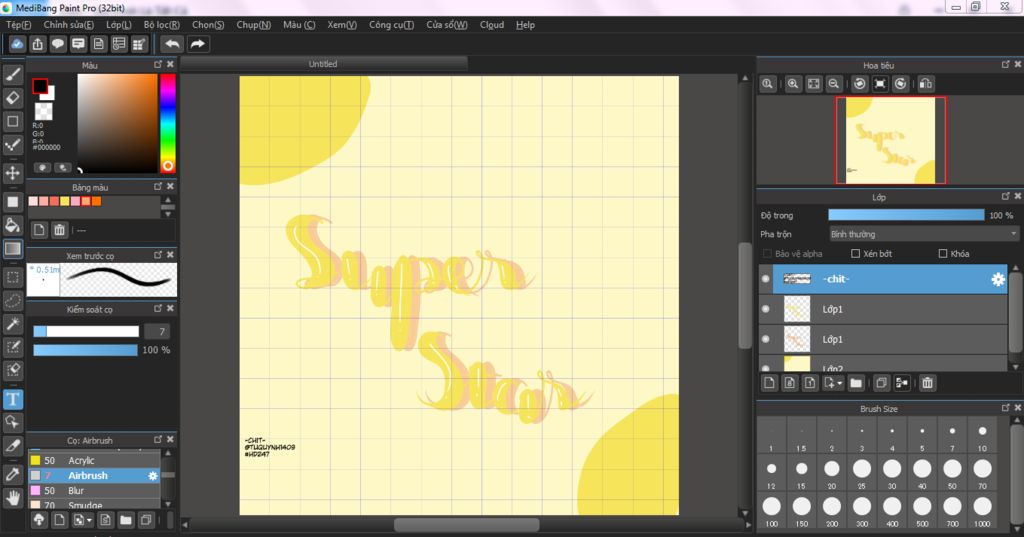Viewport: 1024px width, 537px height.
Task: Click brush opacity 100 % slider
Action: pos(85,350)
